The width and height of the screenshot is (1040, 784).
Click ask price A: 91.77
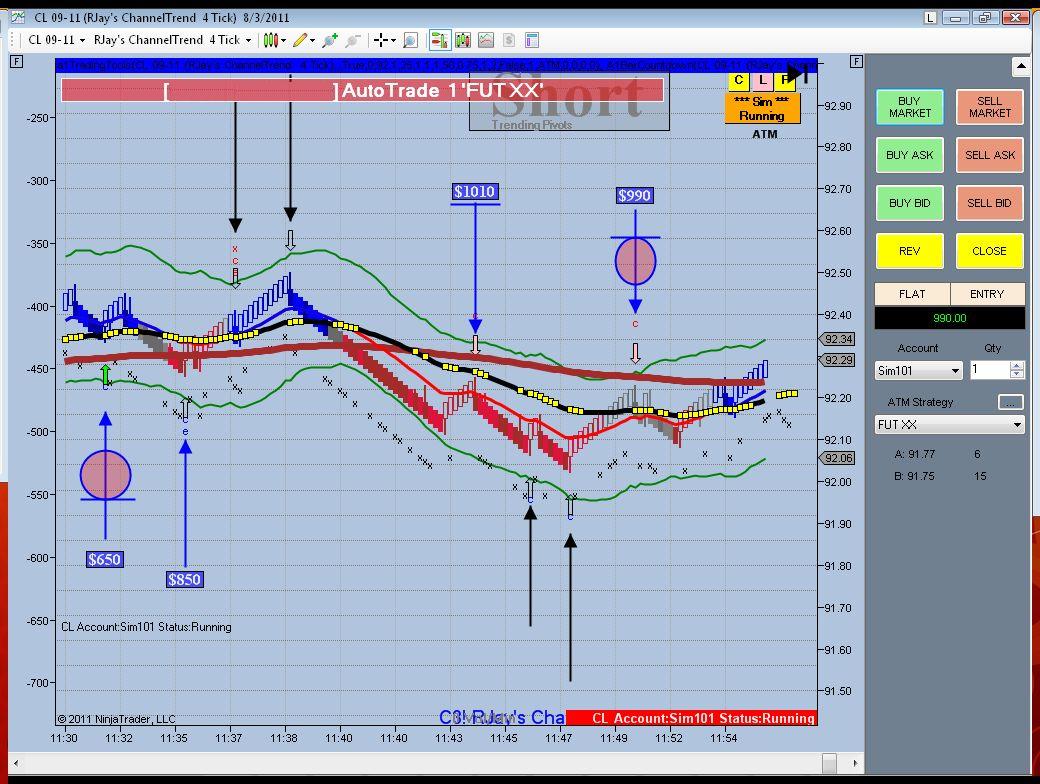pyautogui.click(x=915, y=454)
